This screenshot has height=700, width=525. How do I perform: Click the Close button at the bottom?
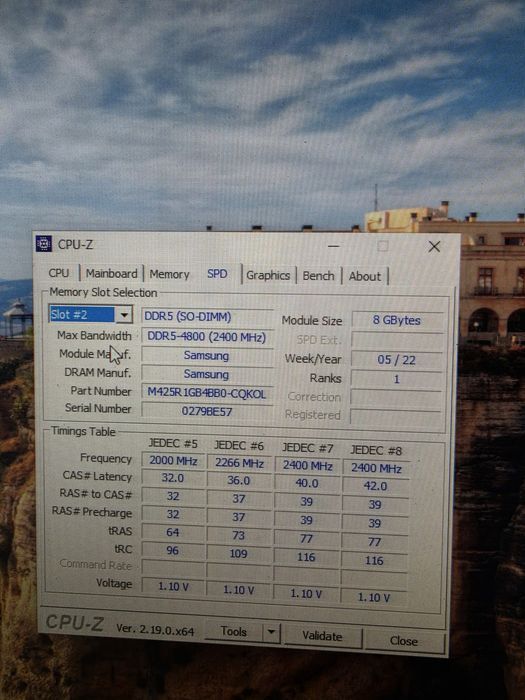point(404,641)
